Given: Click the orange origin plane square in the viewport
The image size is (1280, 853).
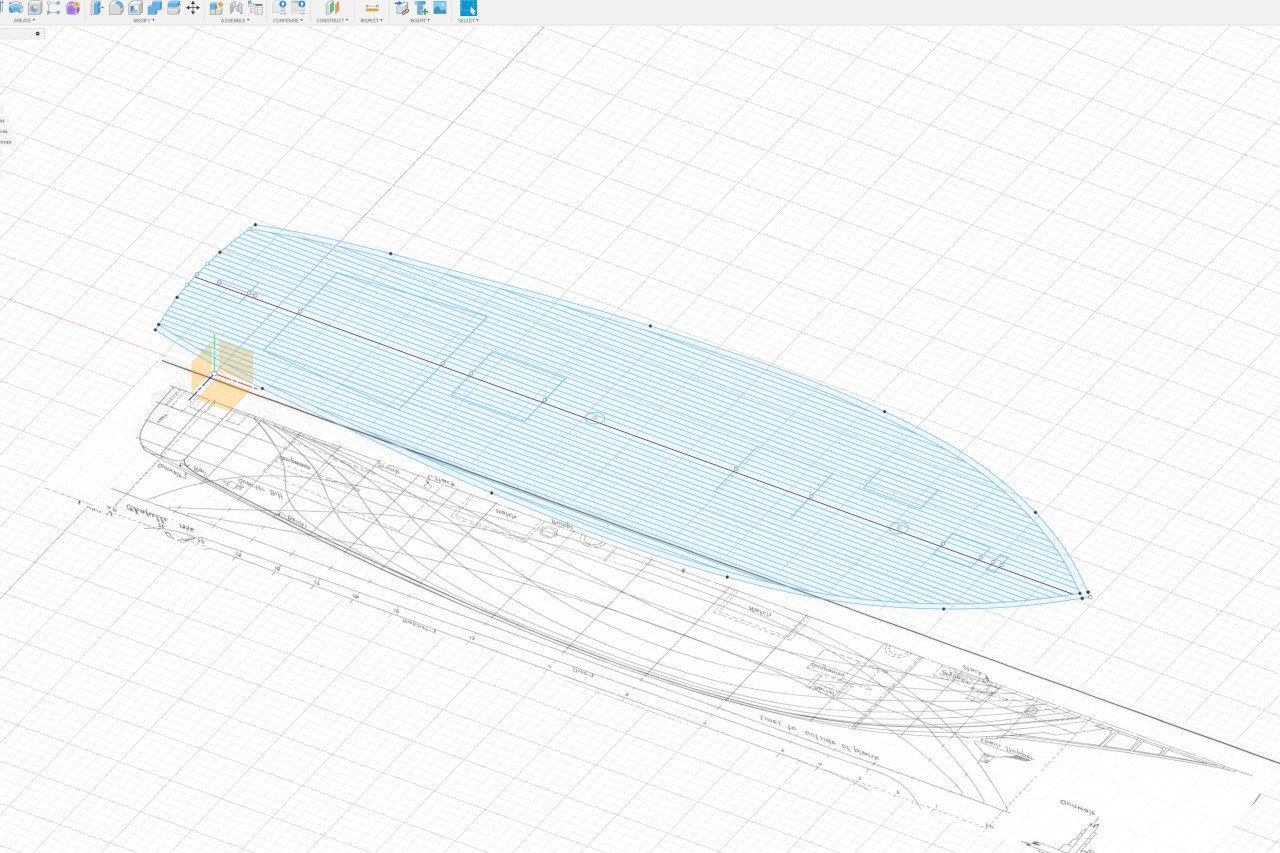Looking at the screenshot, I should 221,374.
